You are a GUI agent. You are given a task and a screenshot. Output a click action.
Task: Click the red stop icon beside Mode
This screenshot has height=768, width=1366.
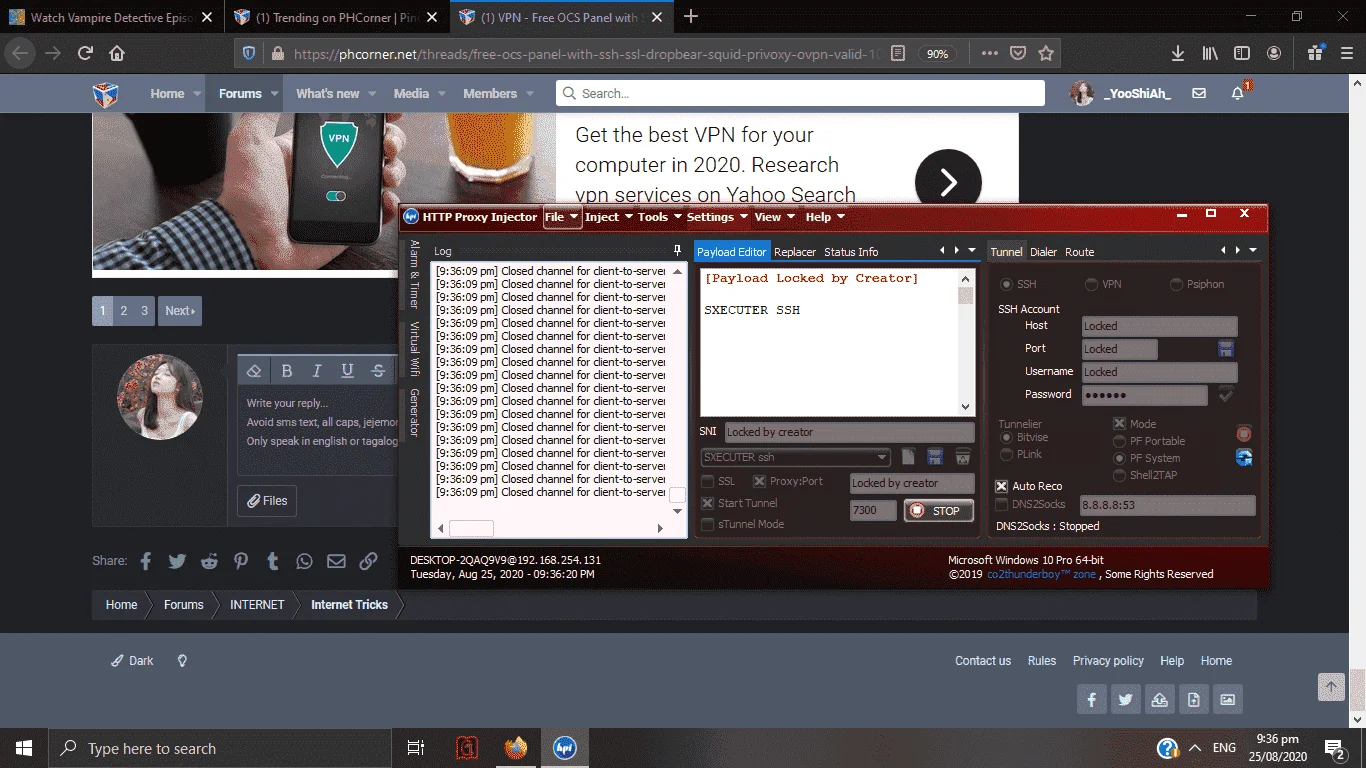tap(1244, 434)
